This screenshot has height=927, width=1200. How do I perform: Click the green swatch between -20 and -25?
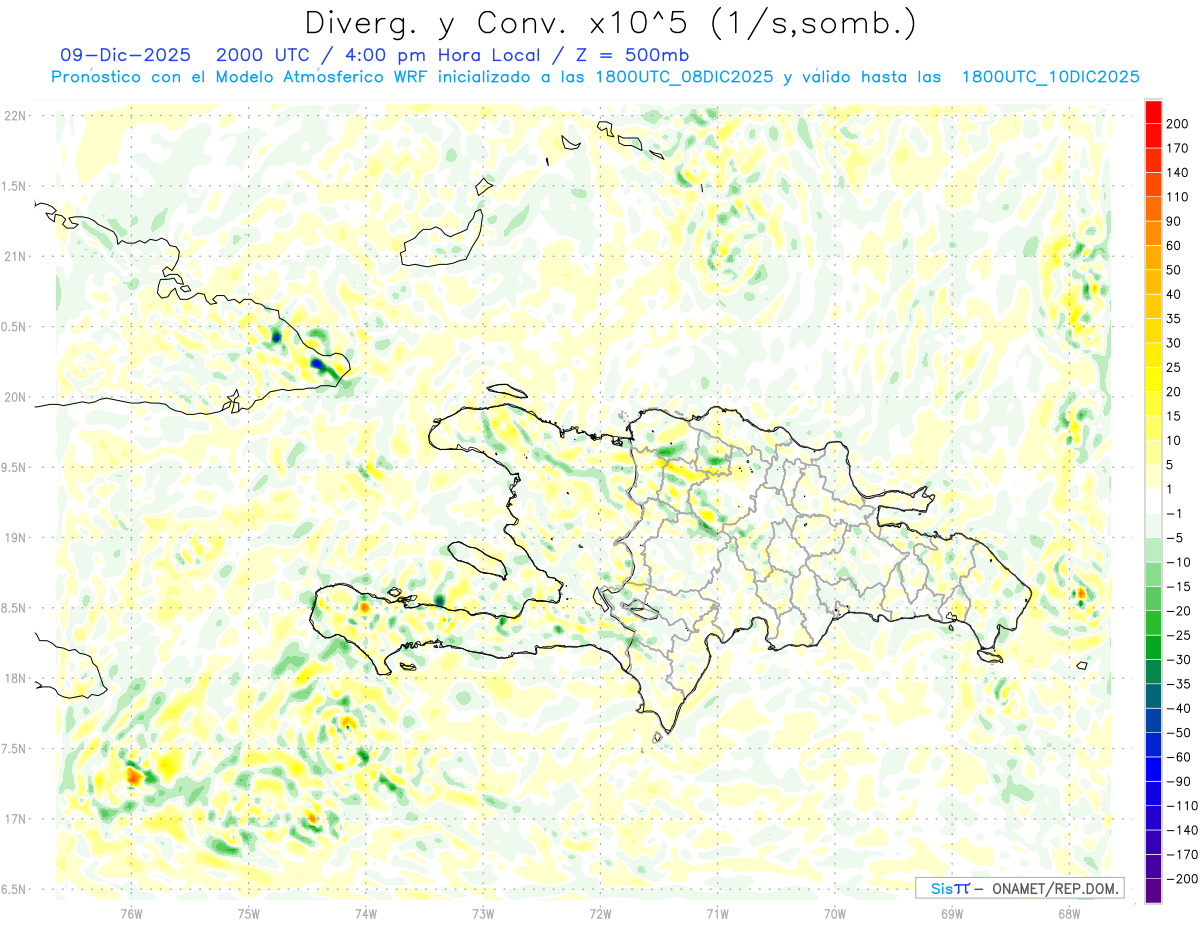coord(1153,624)
